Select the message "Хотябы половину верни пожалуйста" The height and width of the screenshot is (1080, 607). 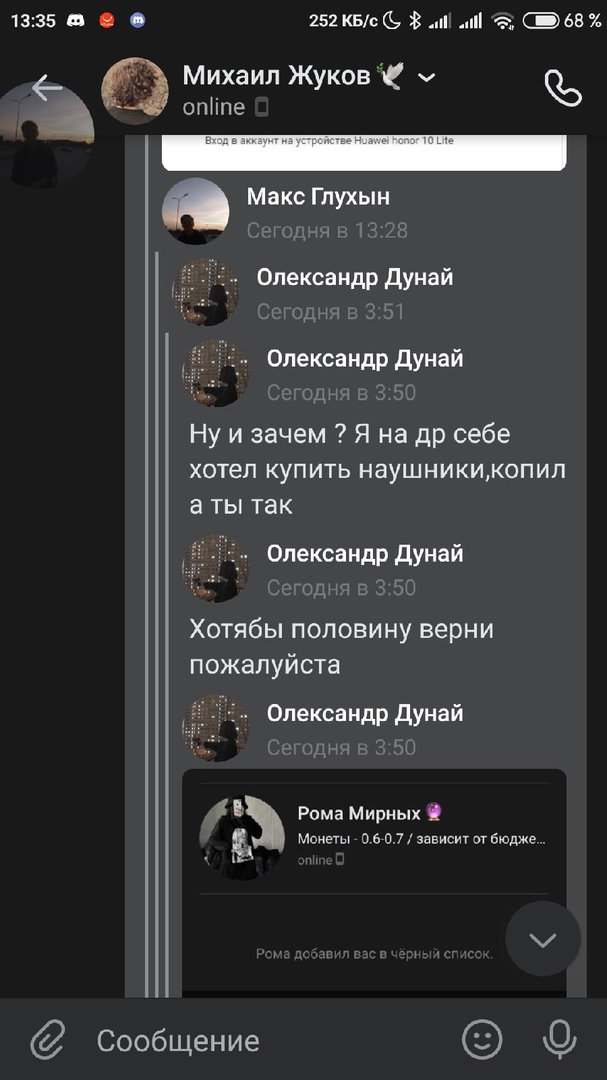click(x=342, y=646)
